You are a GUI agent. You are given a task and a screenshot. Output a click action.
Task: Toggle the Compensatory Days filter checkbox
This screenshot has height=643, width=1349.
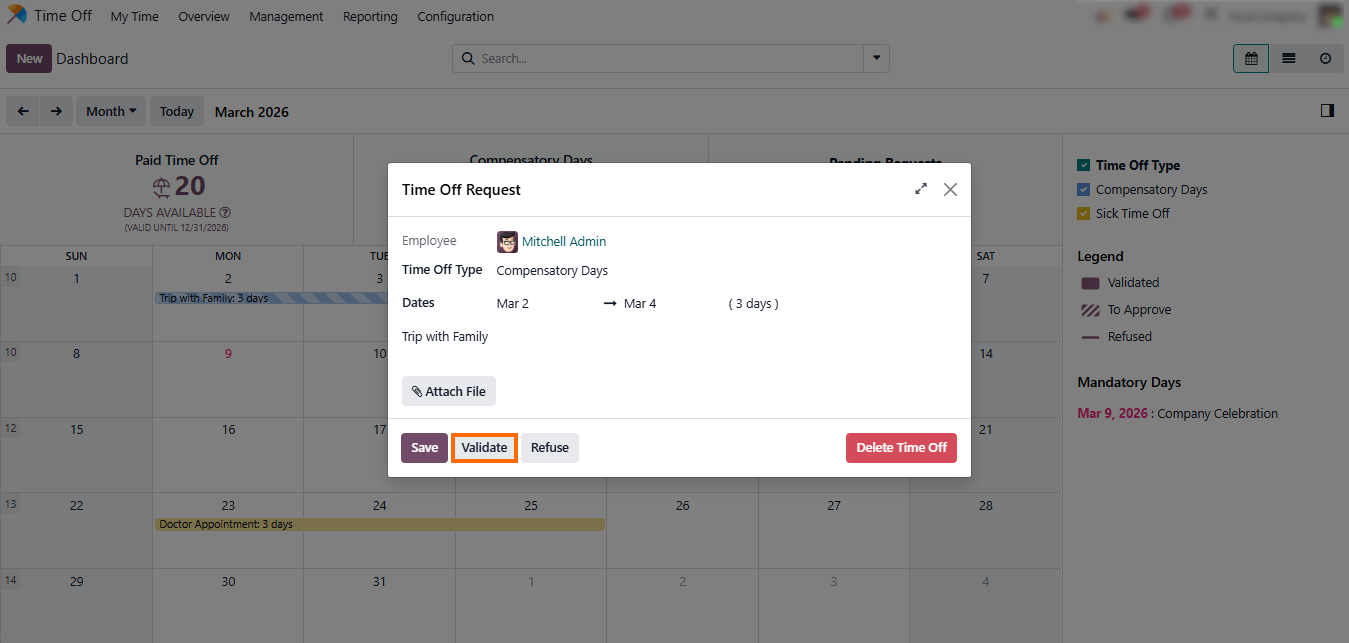coord(1084,190)
